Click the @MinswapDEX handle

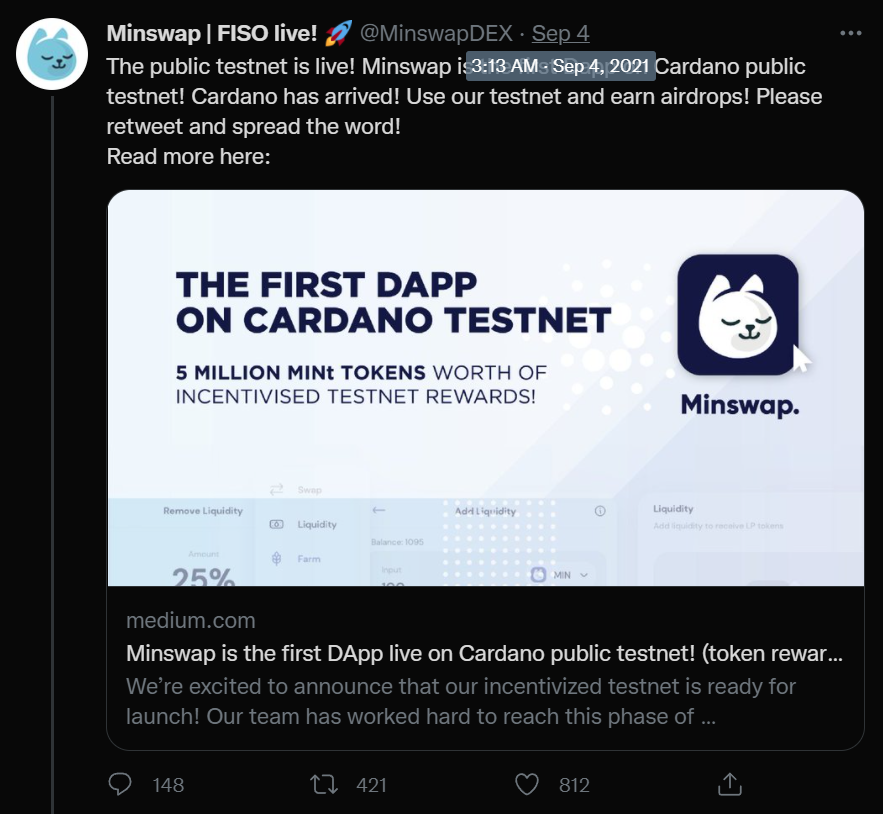436,34
